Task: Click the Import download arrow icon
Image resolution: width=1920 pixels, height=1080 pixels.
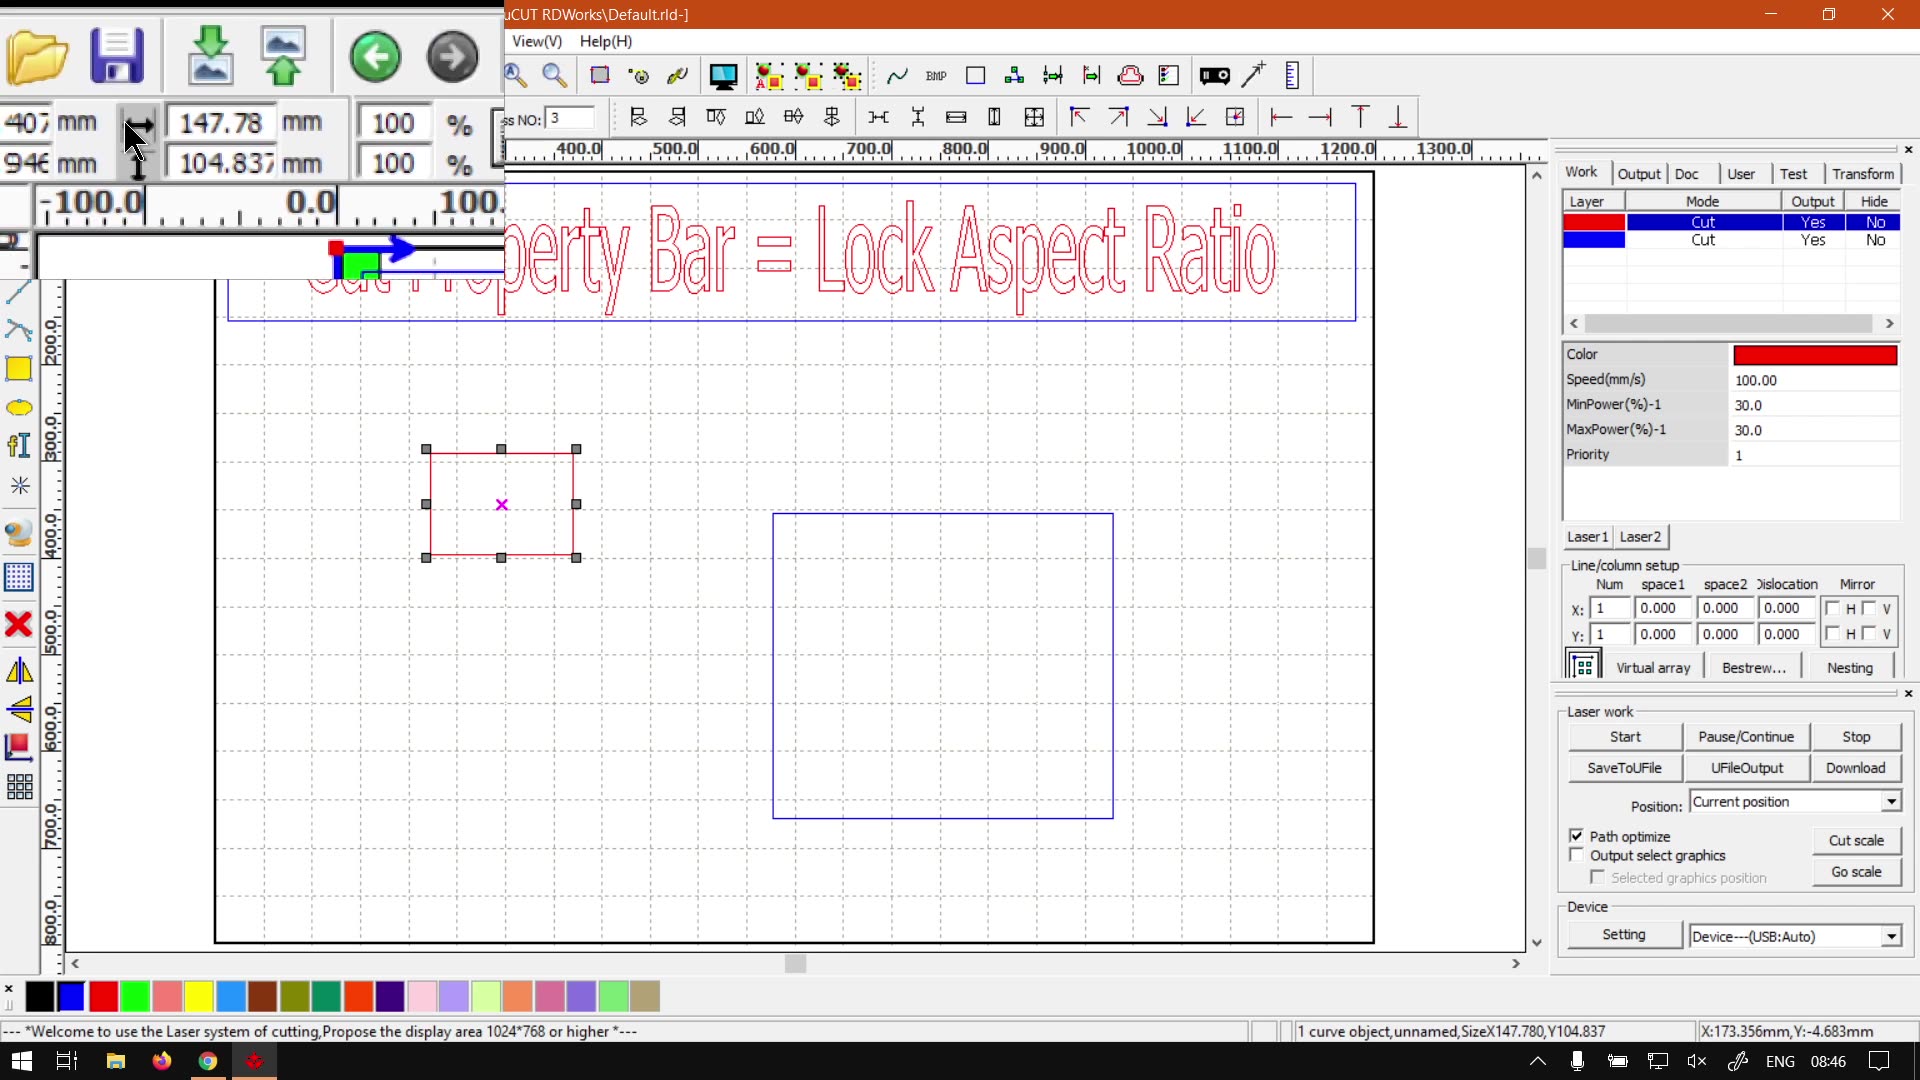Action: 211,56
